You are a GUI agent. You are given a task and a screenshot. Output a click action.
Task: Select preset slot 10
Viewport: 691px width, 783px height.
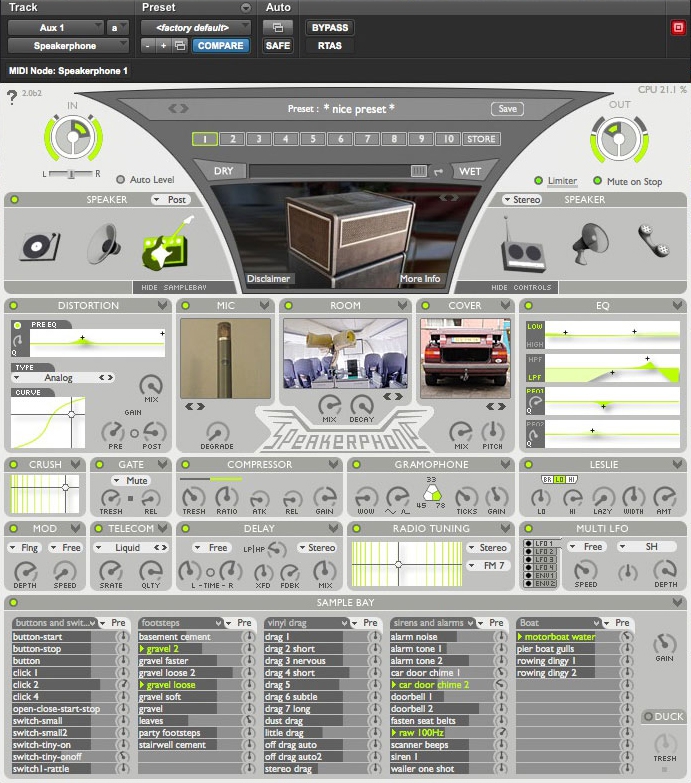coord(448,139)
